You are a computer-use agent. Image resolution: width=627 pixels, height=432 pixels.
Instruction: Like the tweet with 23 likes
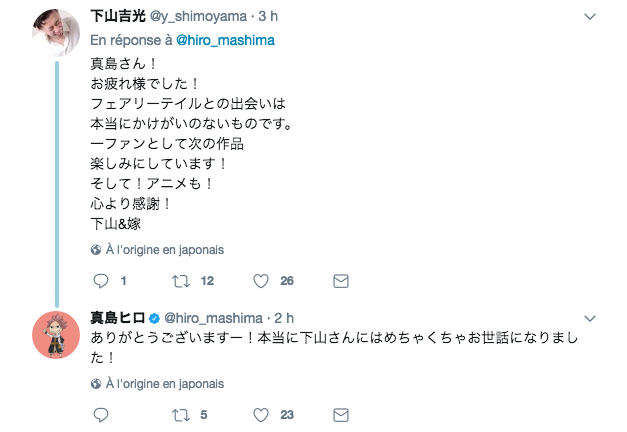260,414
